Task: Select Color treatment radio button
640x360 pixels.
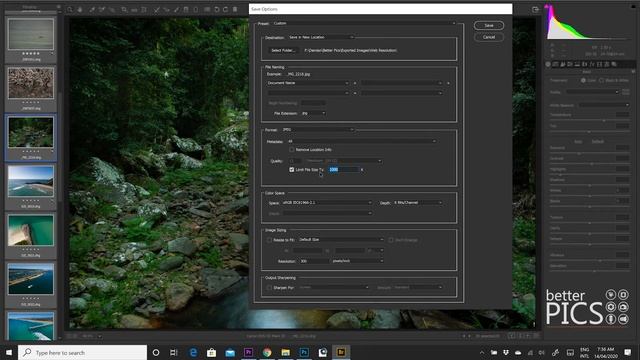Action: point(583,80)
